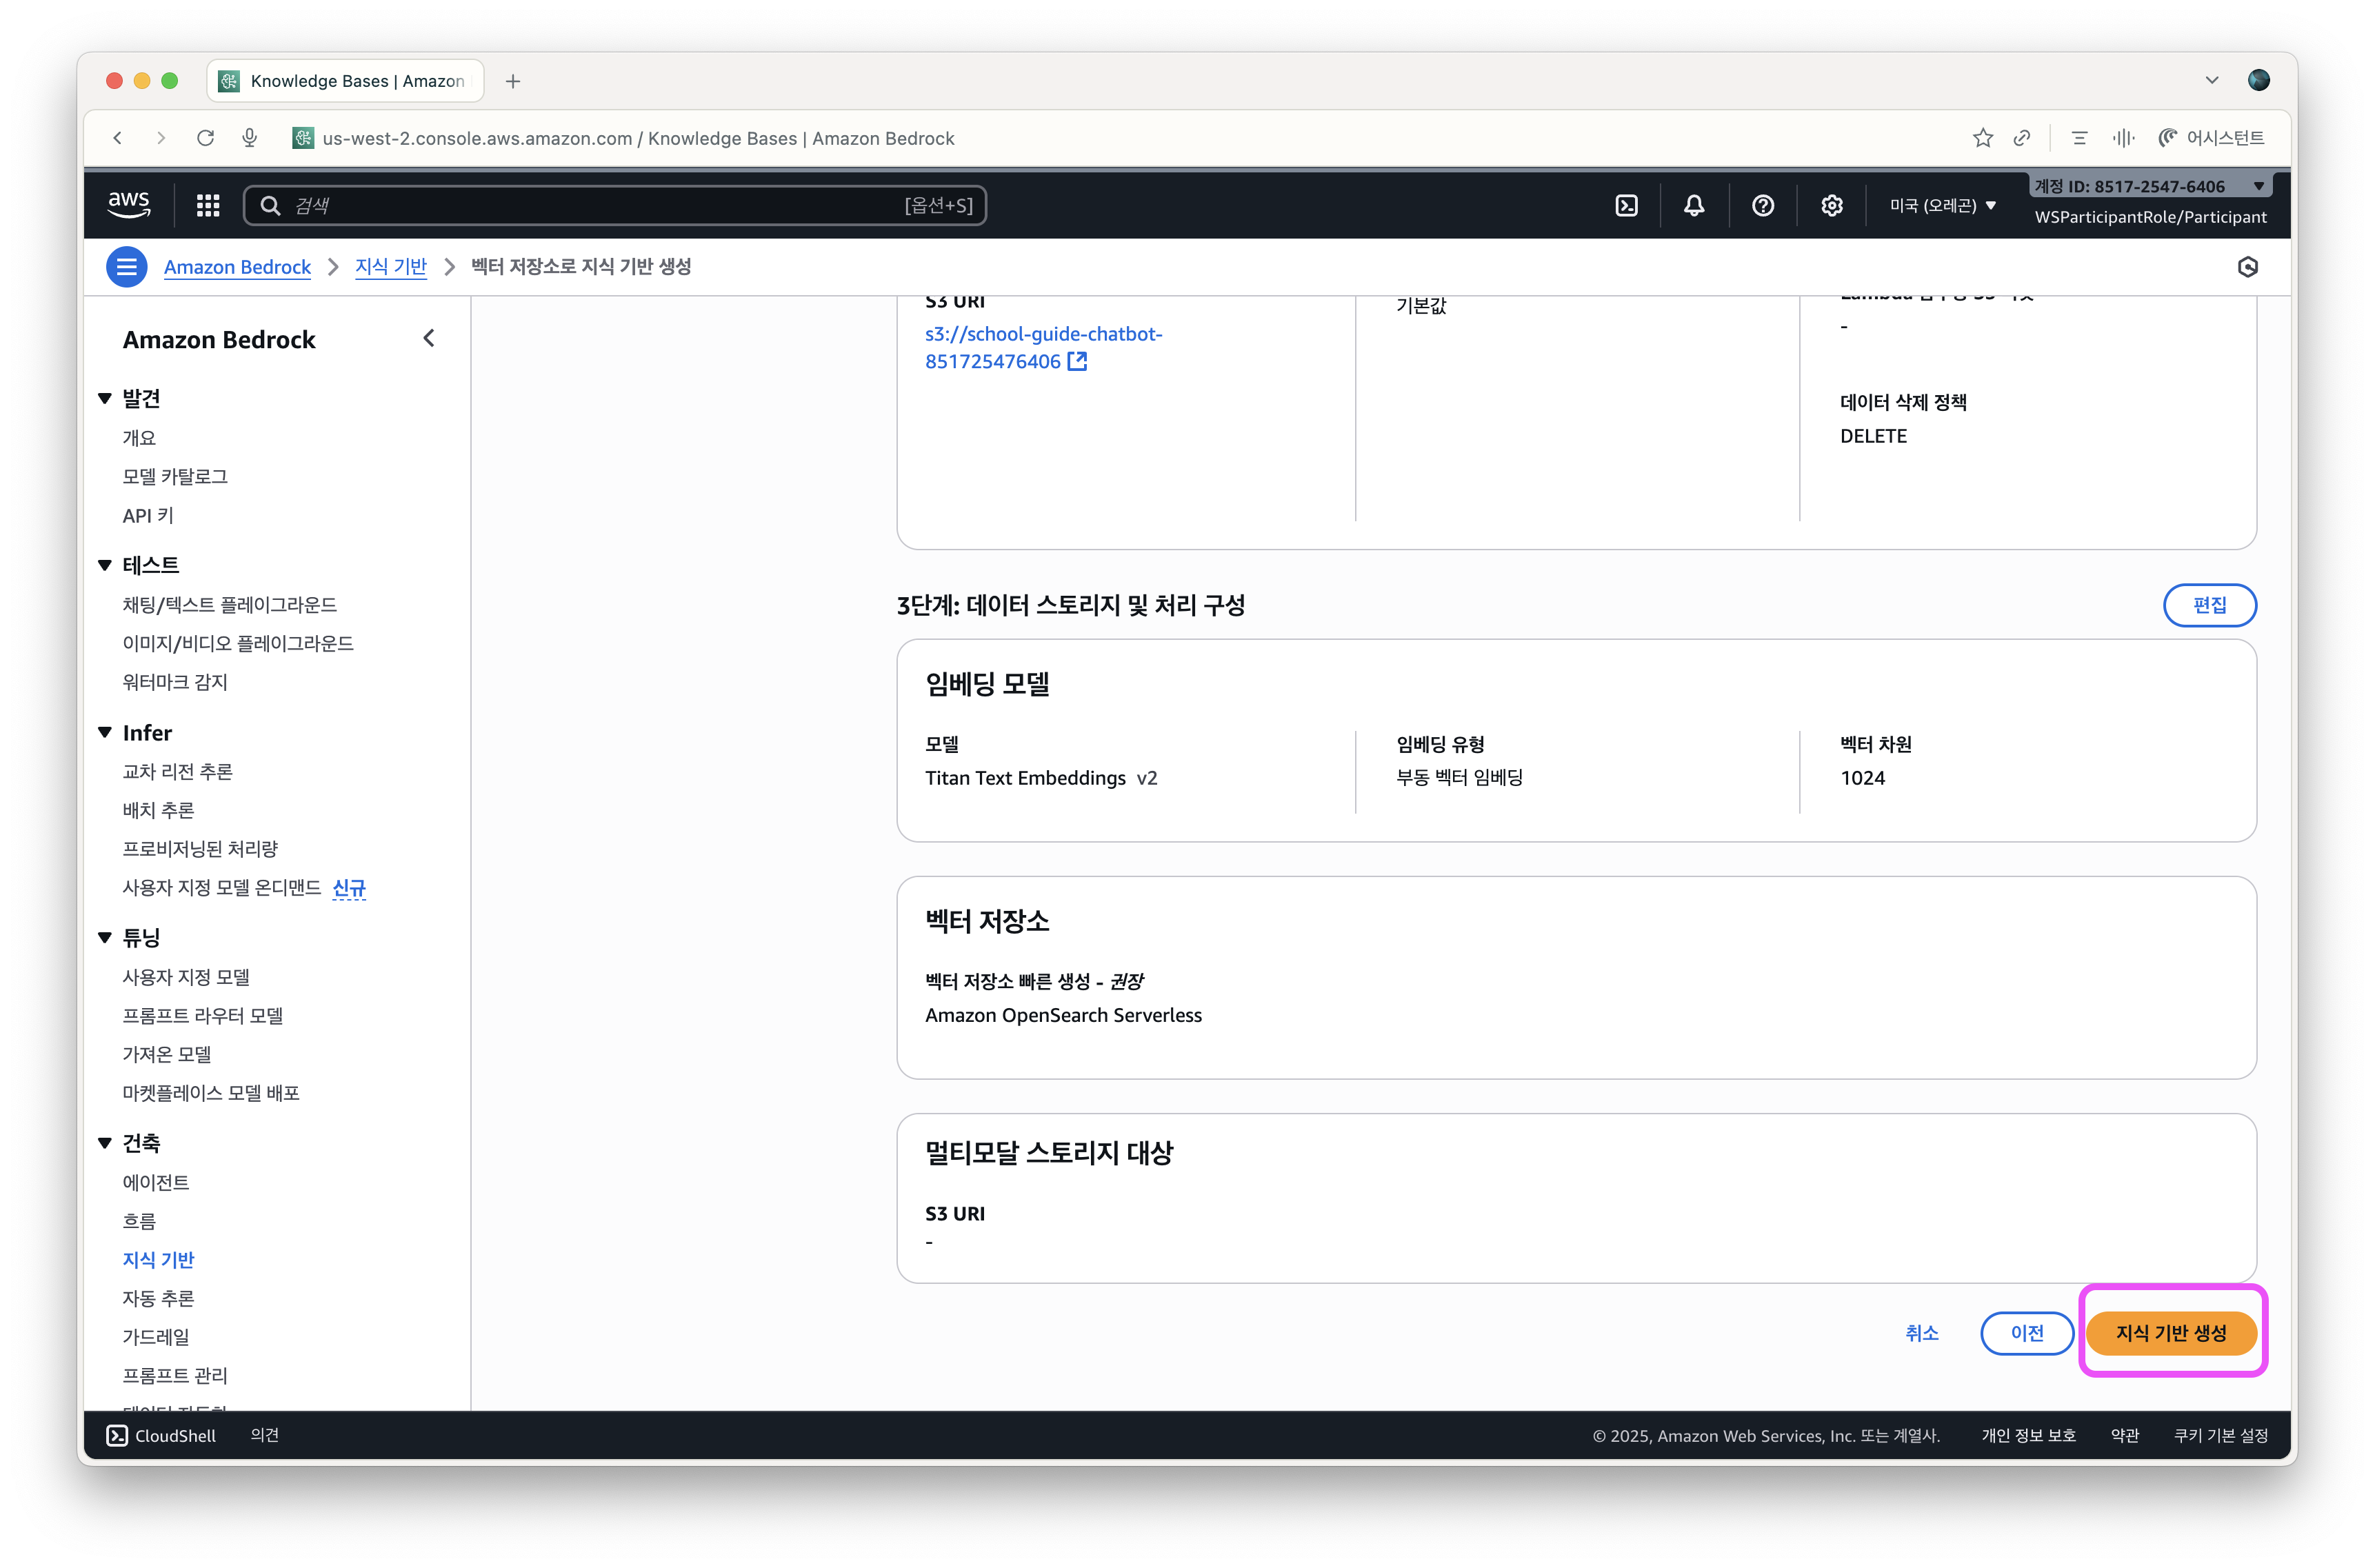Go forward in browser history
The image size is (2375, 1568).
(161, 138)
